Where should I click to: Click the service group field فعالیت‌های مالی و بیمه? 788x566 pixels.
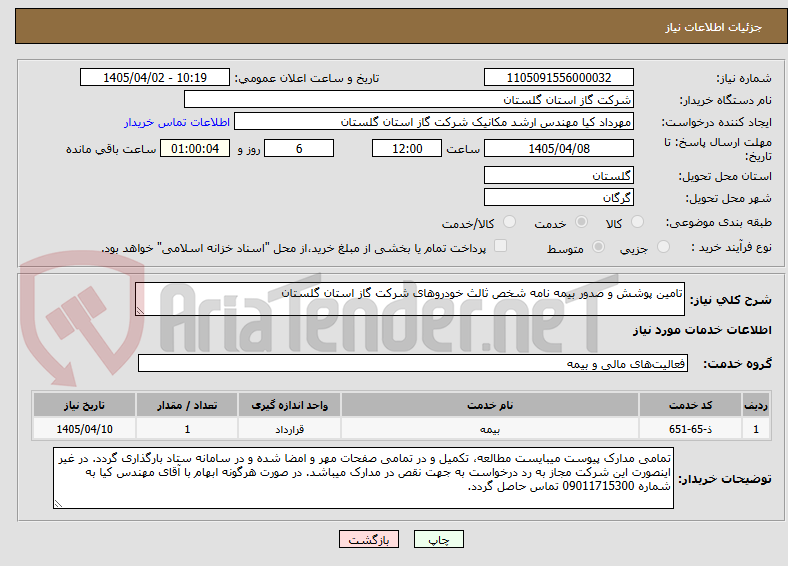[x=413, y=363]
